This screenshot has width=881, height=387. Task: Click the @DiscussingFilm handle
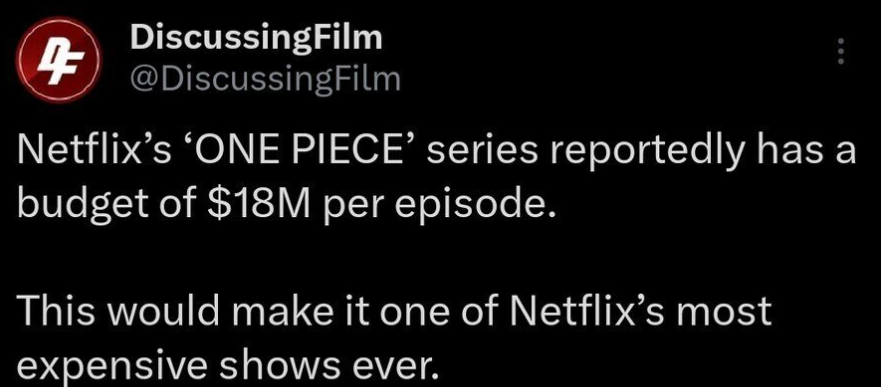(x=265, y=80)
